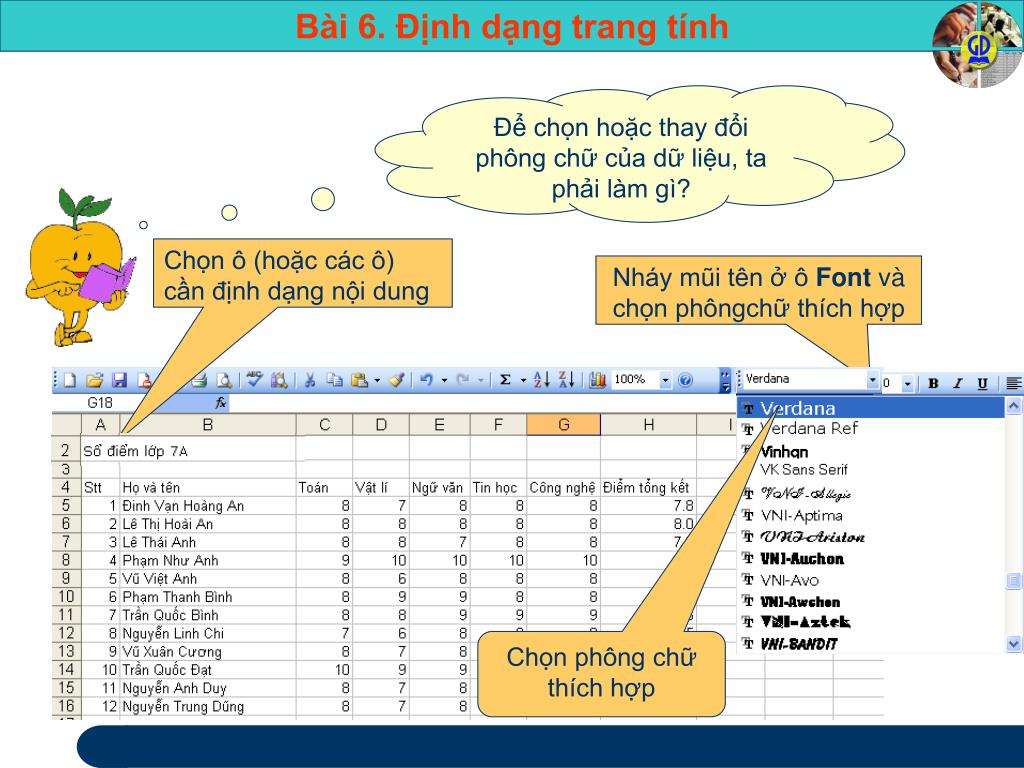The height and width of the screenshot is (768, 1024).
Task: Open a file with the Open folder icon
Action: coord(95,380)
